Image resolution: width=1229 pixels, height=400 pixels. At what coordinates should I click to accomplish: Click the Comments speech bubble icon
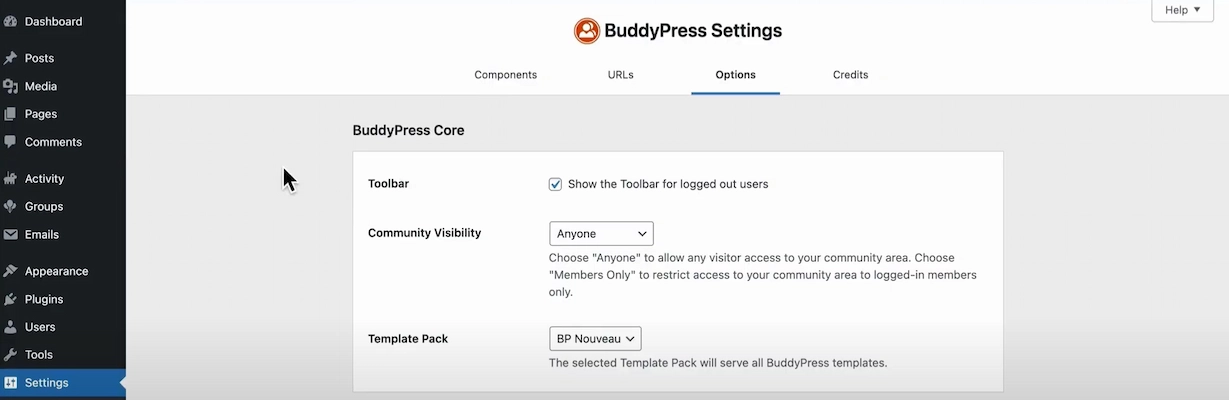(x=11, y=142)
